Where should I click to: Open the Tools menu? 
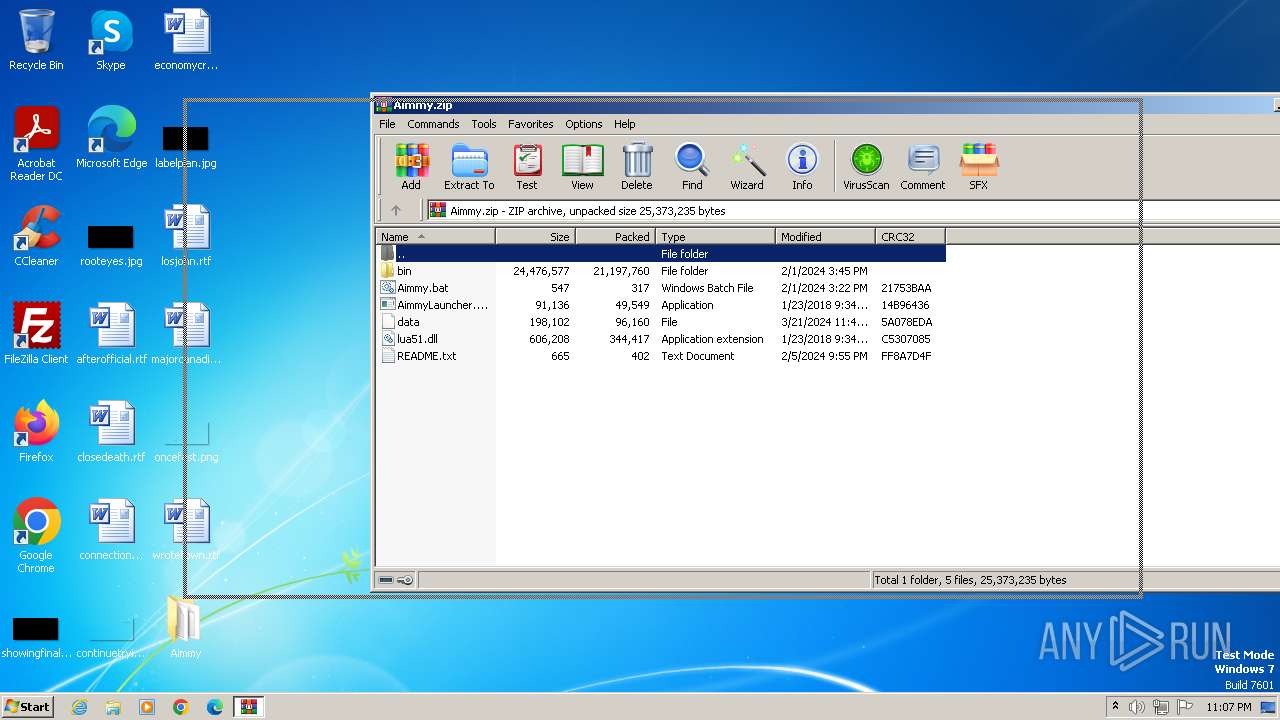point(484,124)
